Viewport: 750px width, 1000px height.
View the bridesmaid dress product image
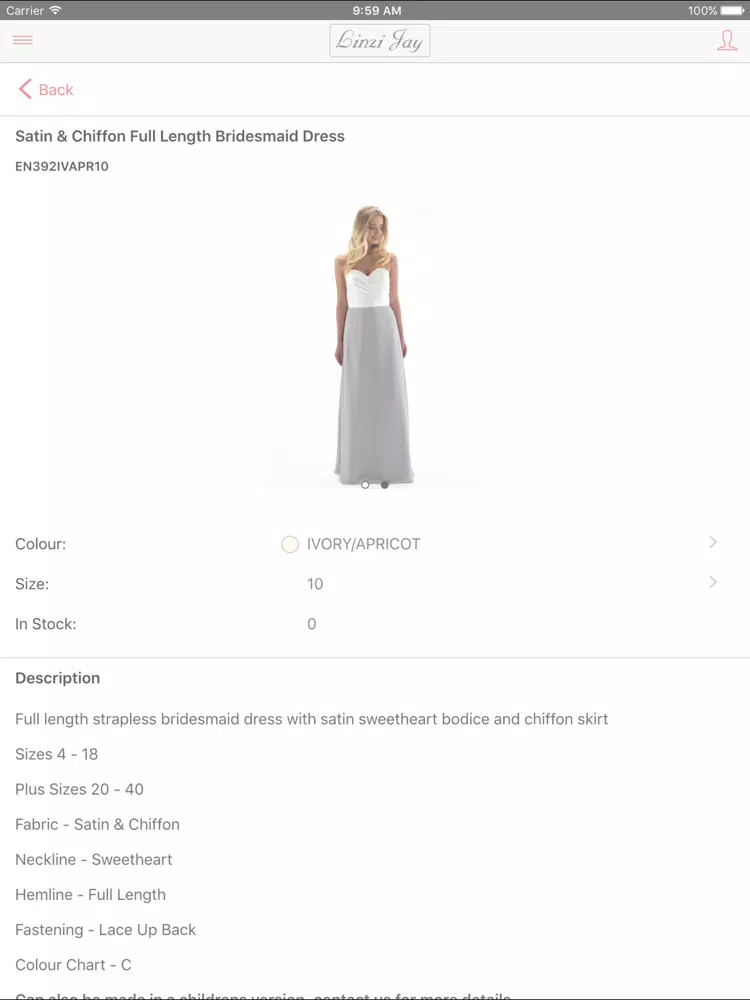pos(372,345)
